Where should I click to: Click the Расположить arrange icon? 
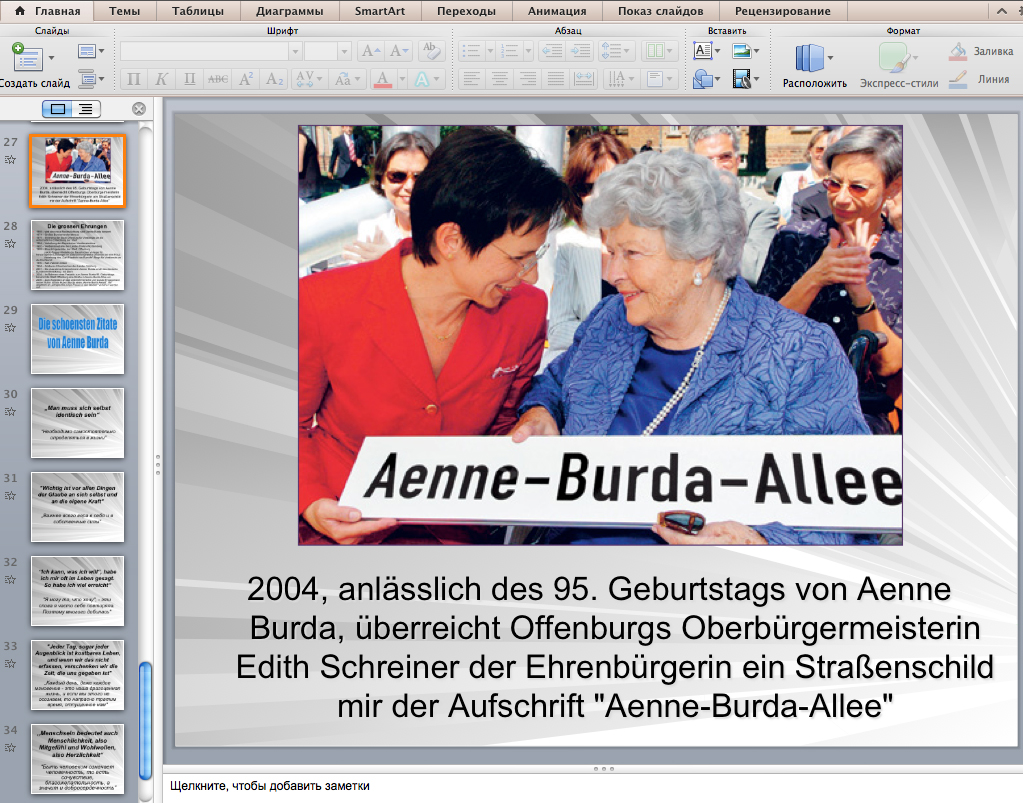pos(809,57)
